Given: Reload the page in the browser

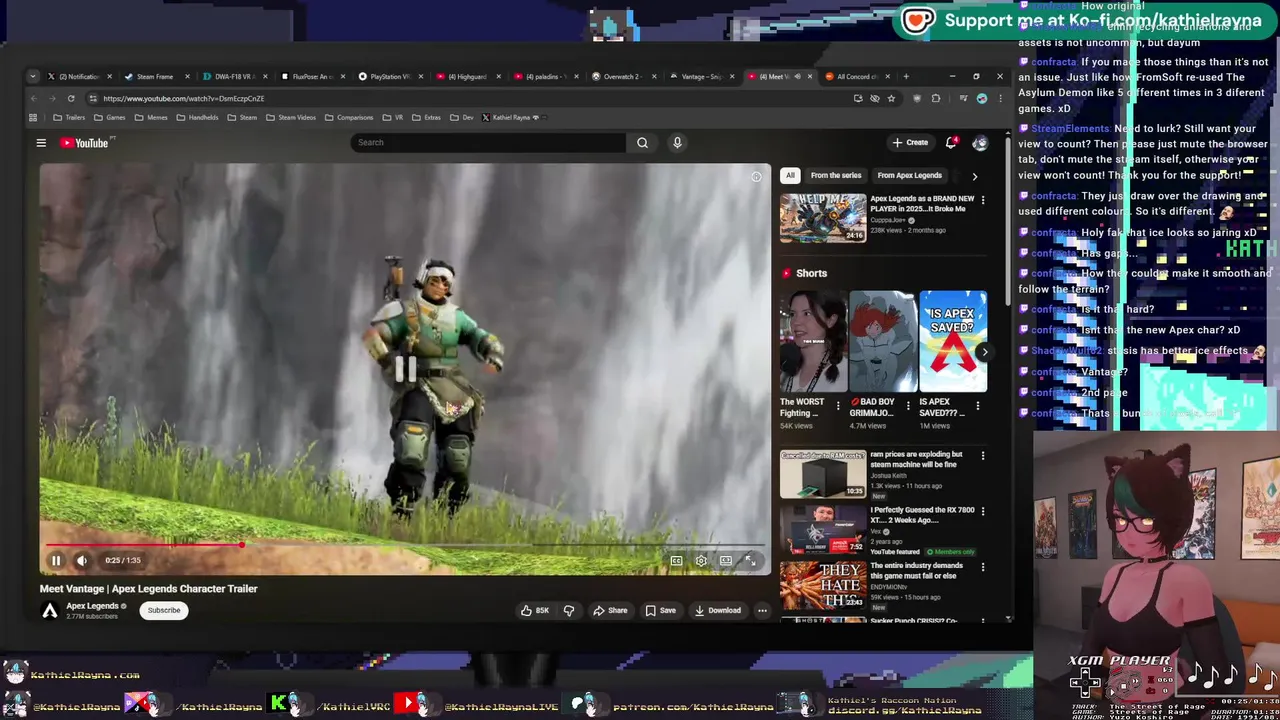Looking at the screenshot, I should coord(71,98).
